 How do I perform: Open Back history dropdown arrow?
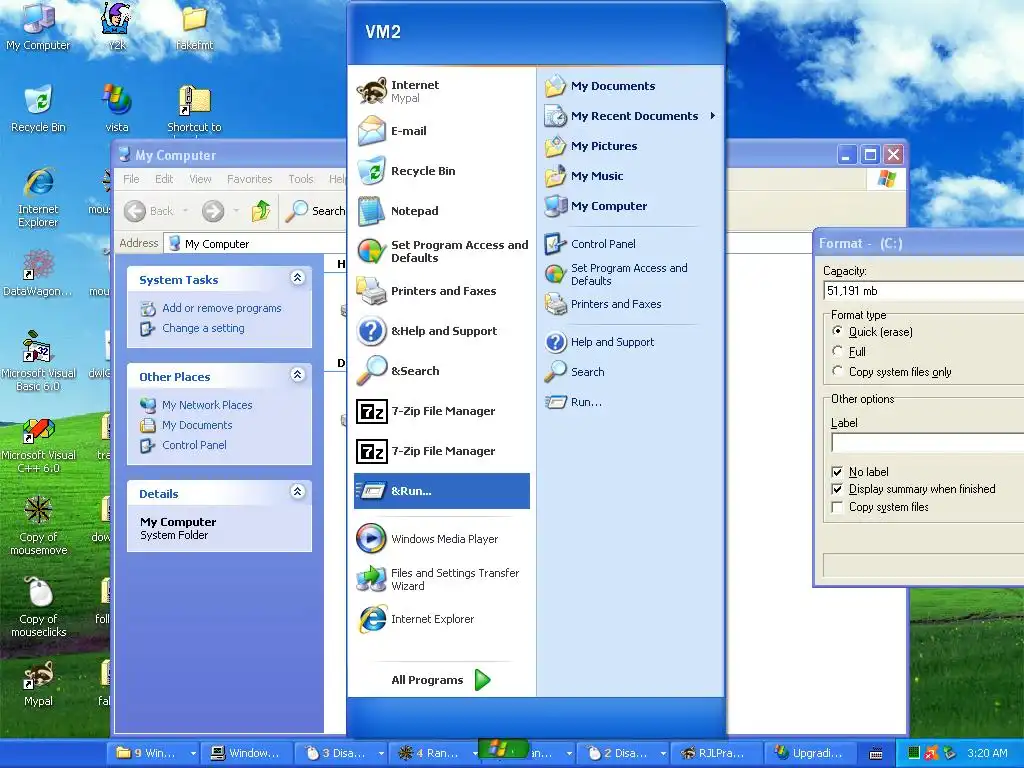click(x=185, y=211)
